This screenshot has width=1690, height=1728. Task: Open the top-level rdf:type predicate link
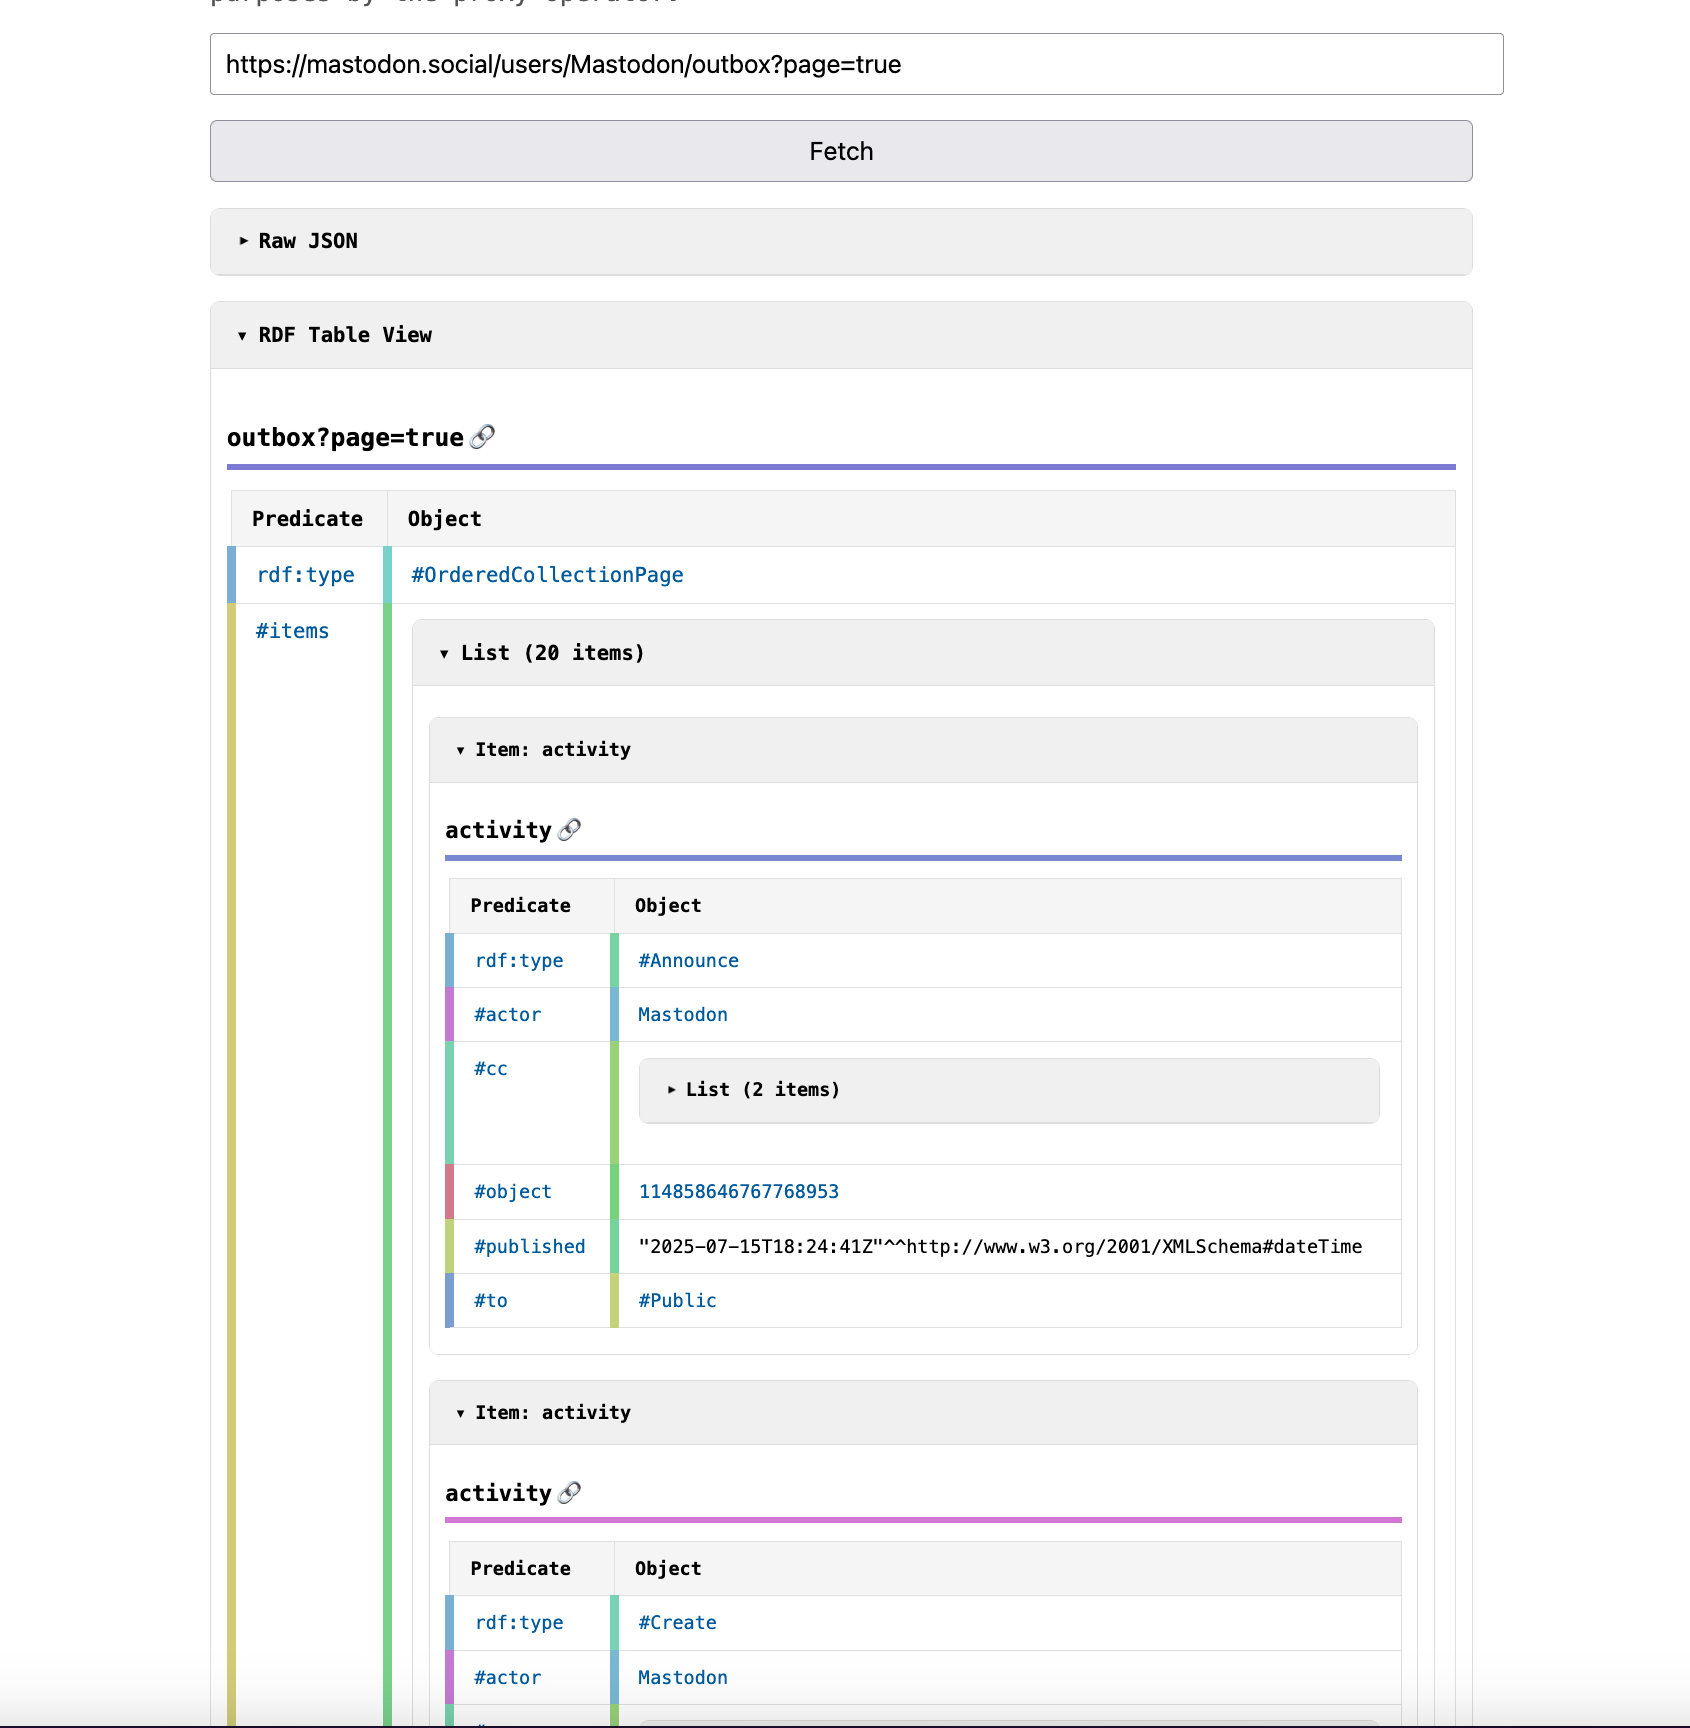click(306, 575)
